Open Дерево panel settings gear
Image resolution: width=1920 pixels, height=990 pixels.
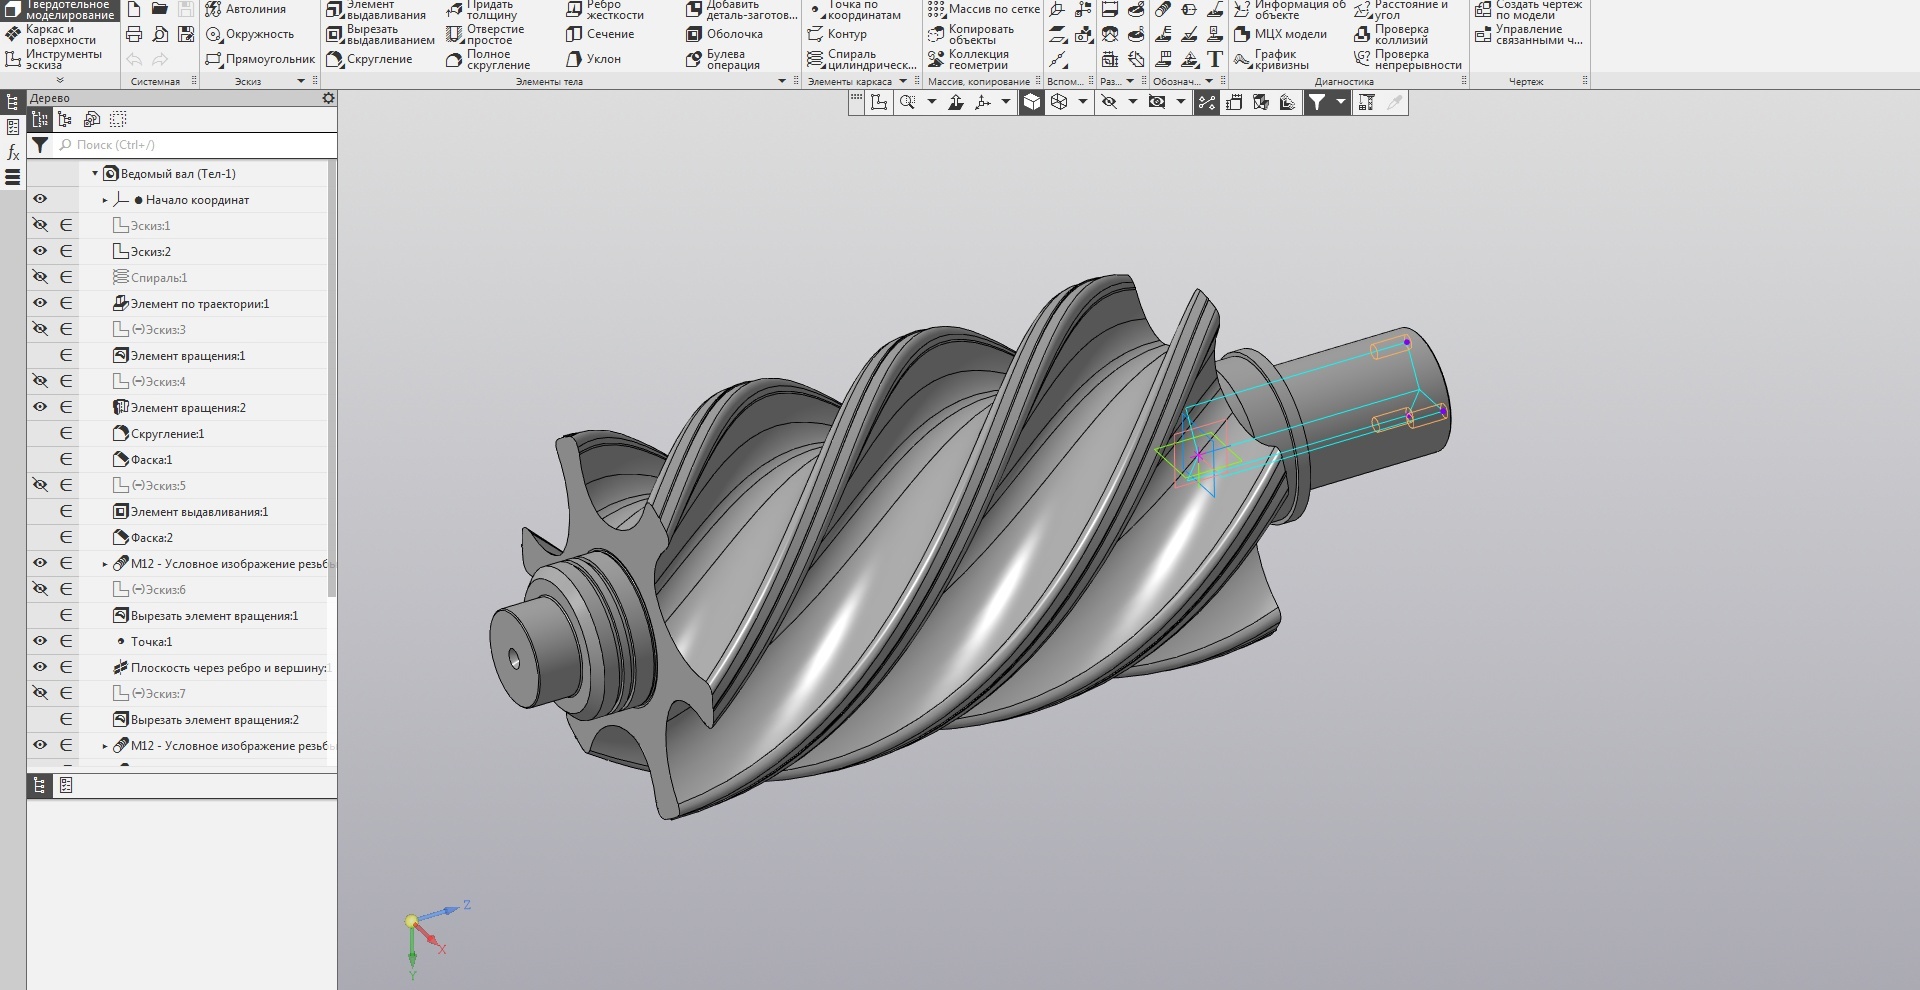click(x=328, y=98)
